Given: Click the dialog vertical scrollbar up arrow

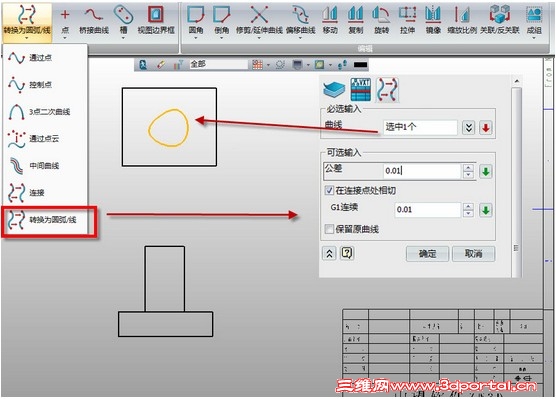Looking at the screenshot, I should tap(517, 81).
